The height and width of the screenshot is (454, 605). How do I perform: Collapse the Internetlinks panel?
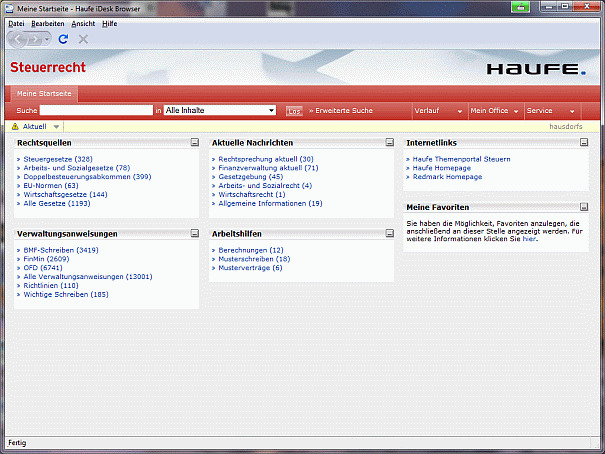[584, 142]
